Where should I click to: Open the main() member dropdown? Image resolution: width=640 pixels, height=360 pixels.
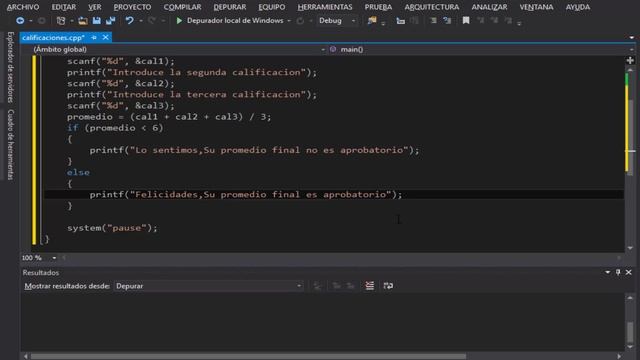(x=481, y=49)
